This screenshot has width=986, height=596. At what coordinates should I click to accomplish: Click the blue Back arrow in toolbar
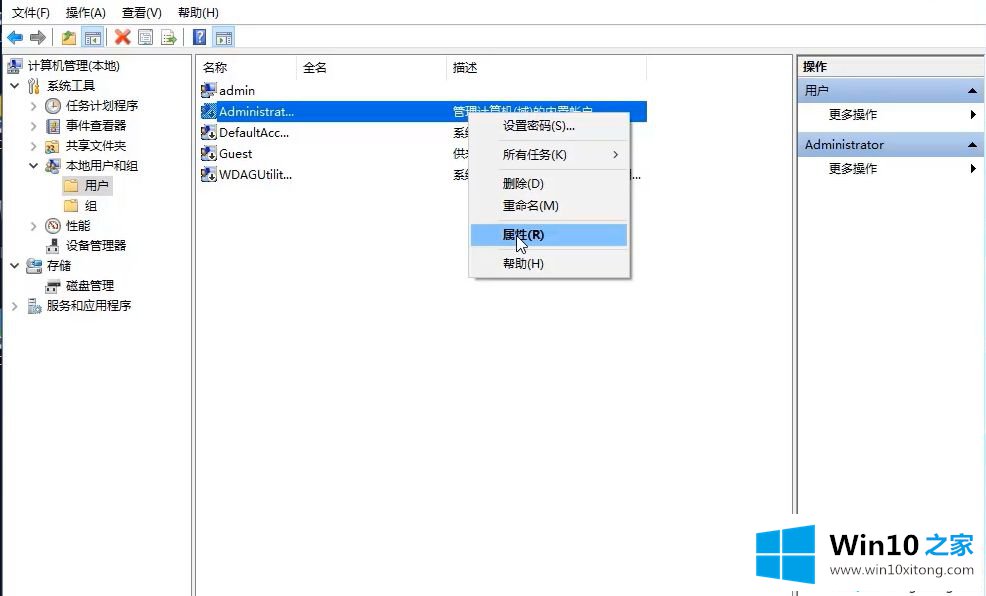pos(15,38)
